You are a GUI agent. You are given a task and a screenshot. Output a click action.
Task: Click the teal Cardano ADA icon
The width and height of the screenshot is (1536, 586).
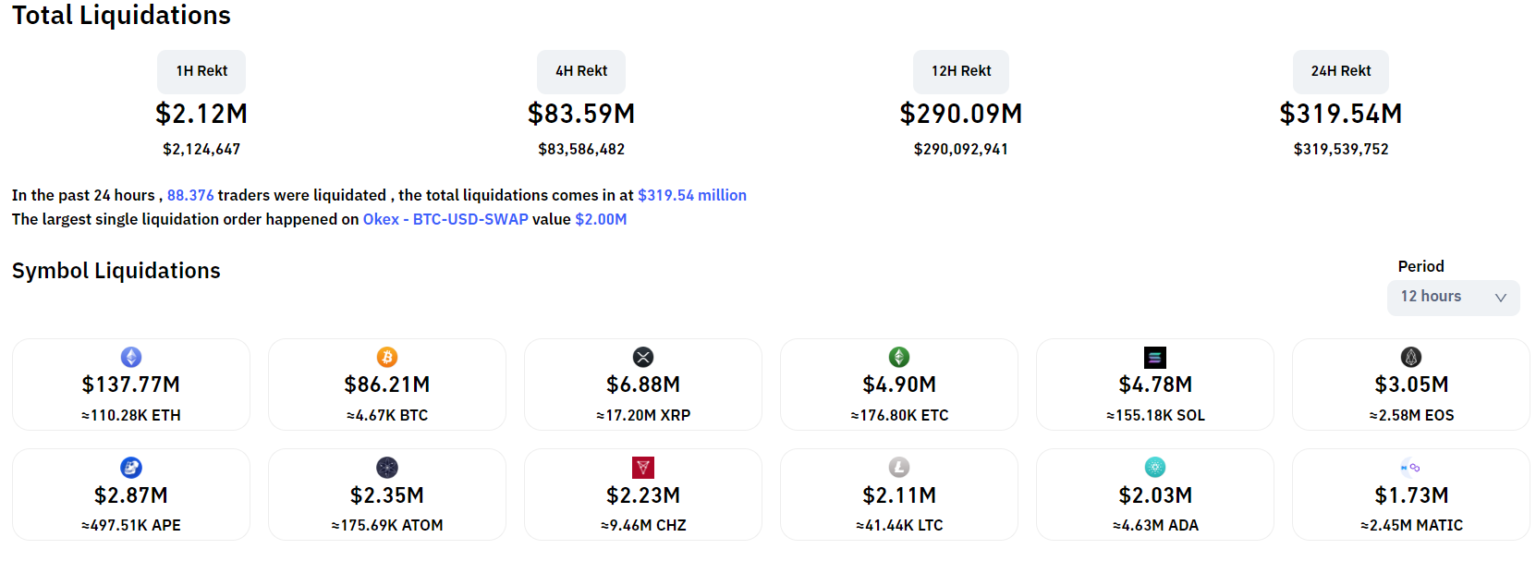click(1155, 467)
